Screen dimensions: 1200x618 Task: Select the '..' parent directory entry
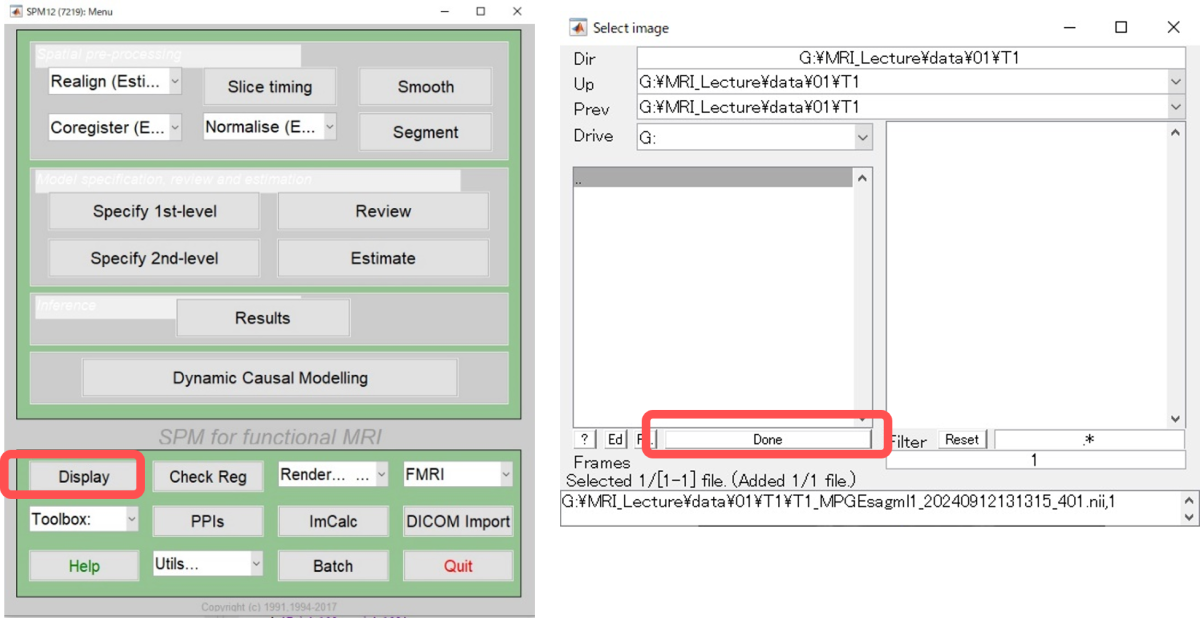point(712,178)
